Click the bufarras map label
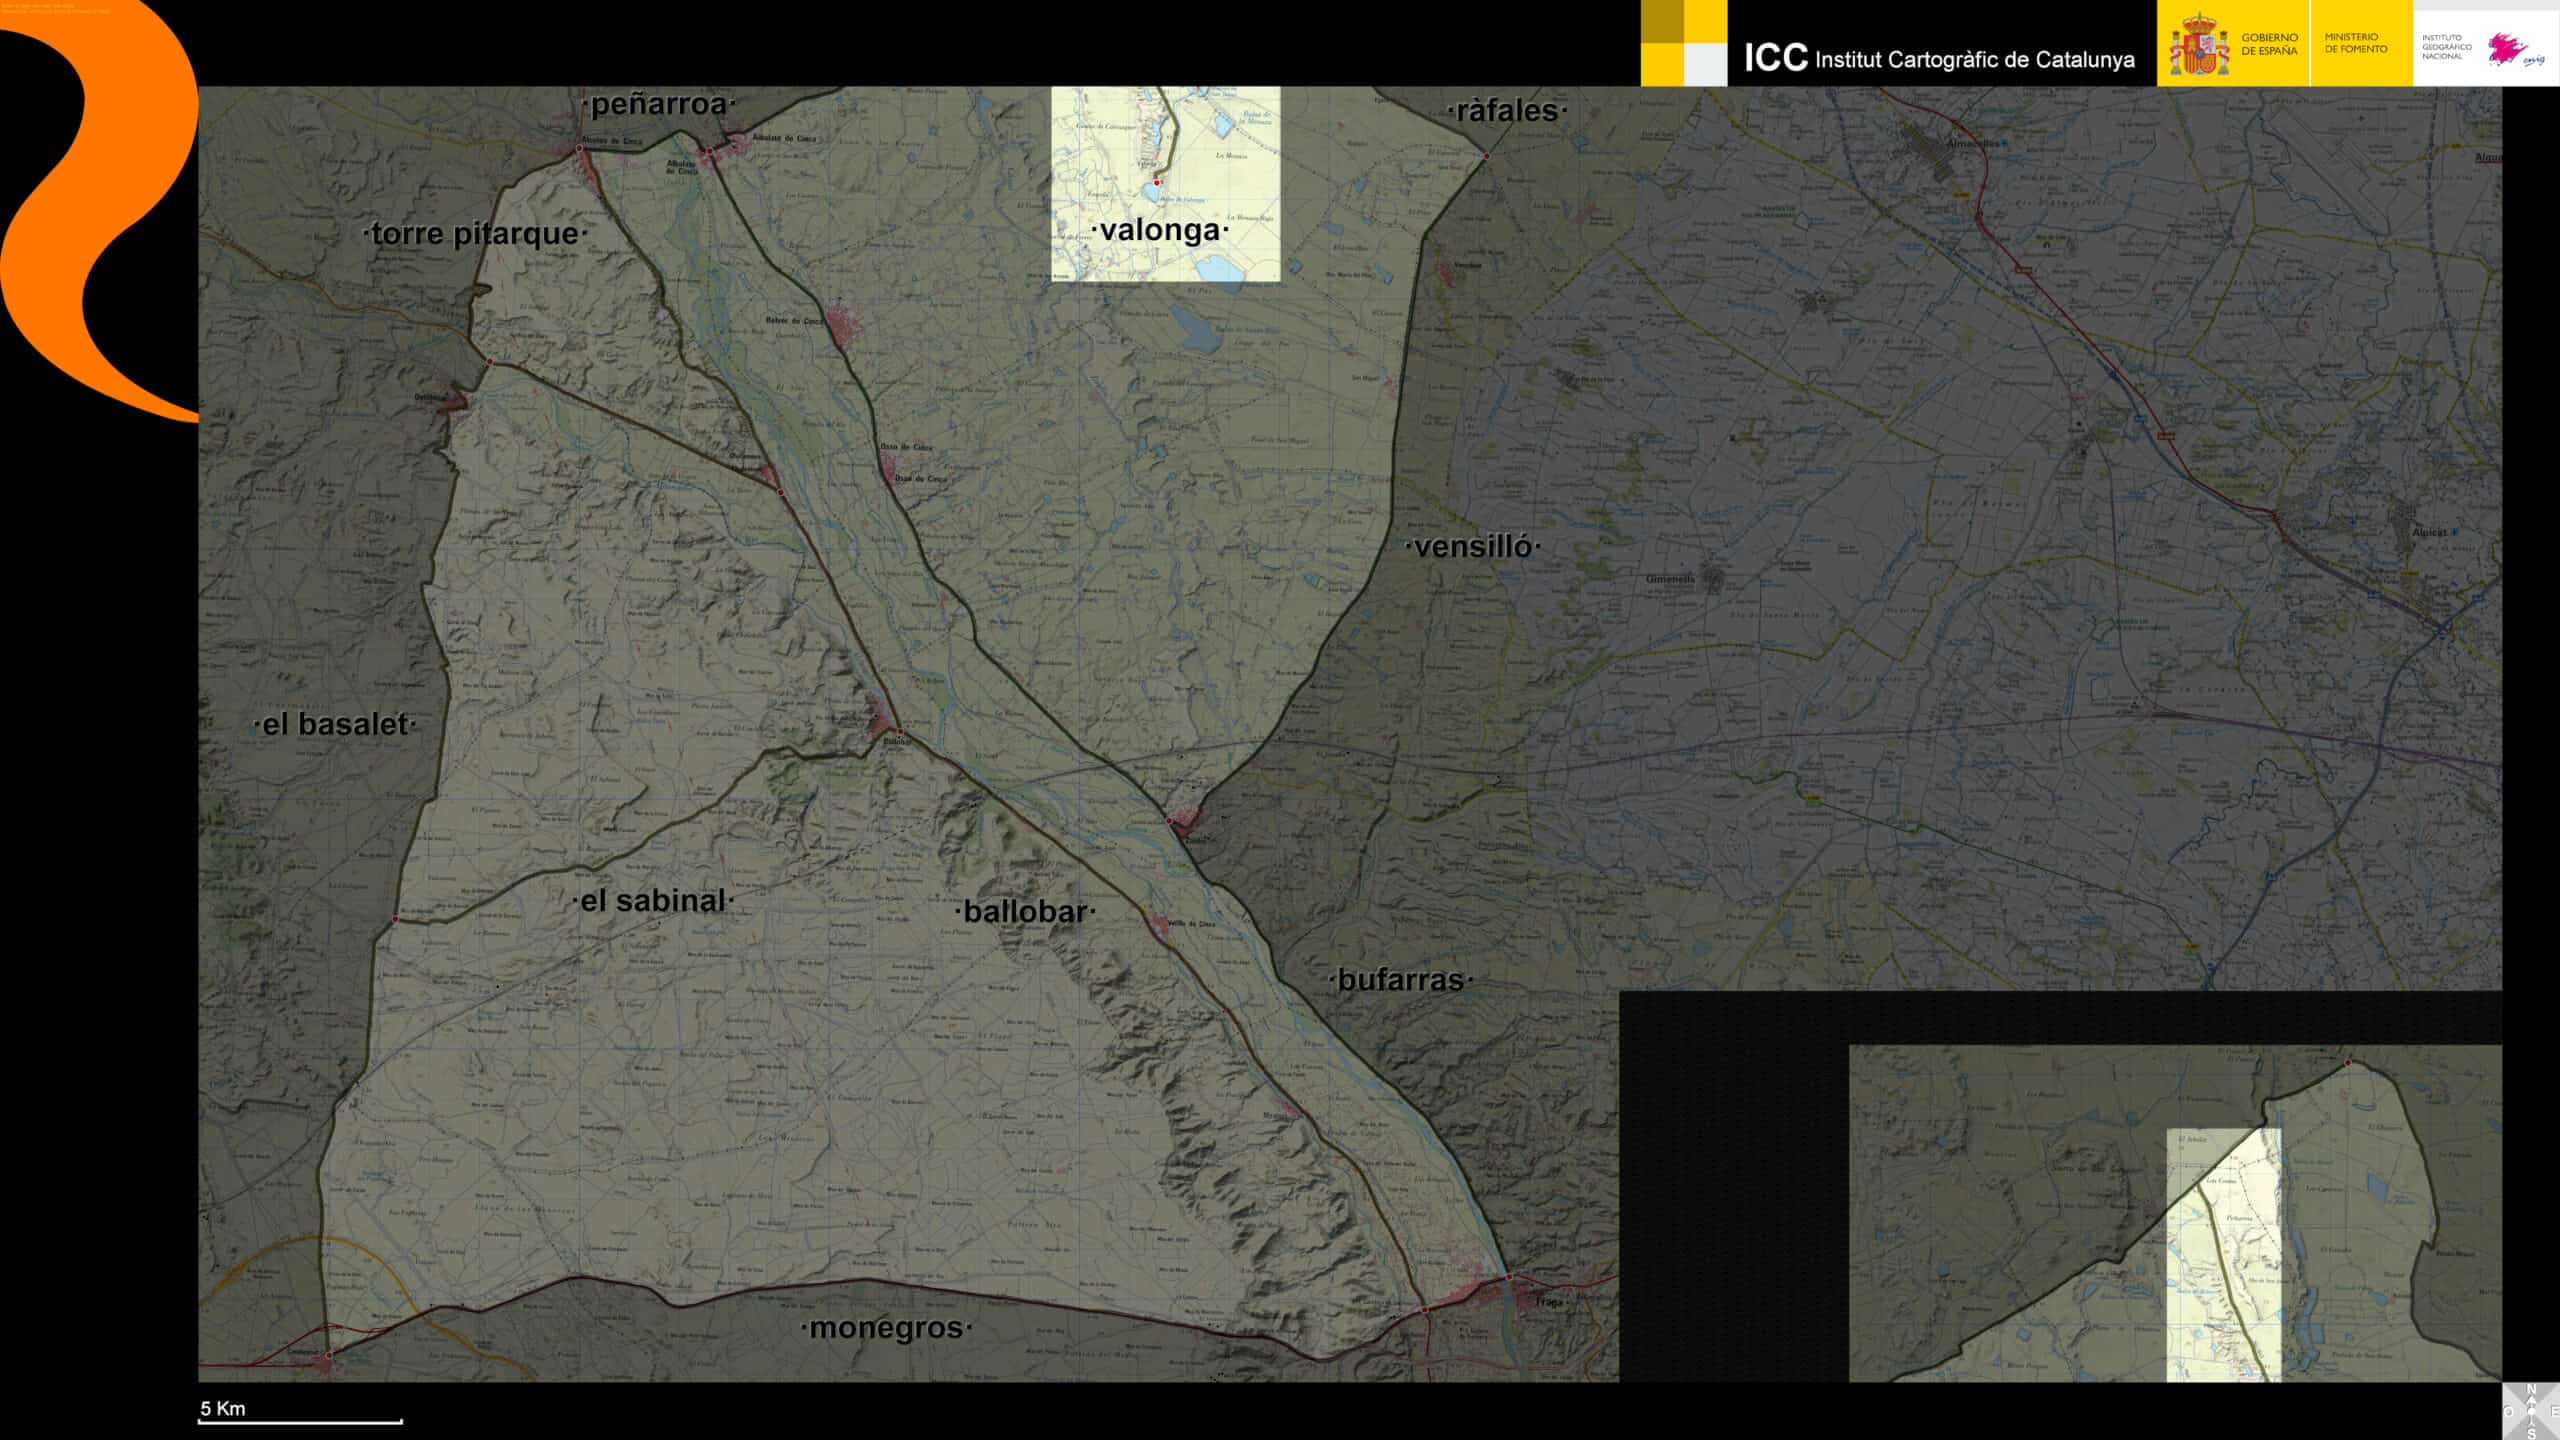The image size is (2560, 1440). point(1400,980)
